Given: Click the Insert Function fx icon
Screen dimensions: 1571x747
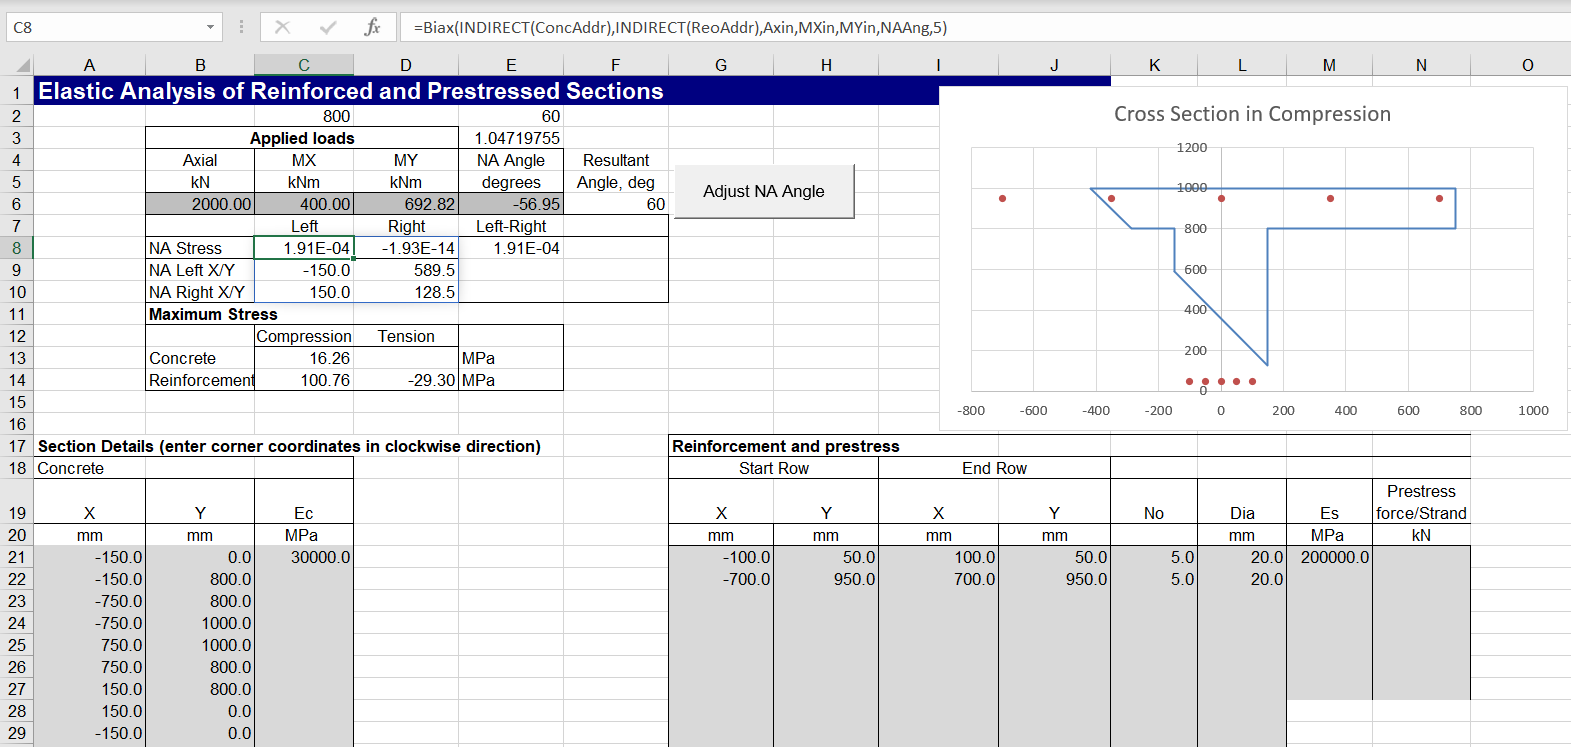Looking at the screenshot, I should click(x=372, y=27).
